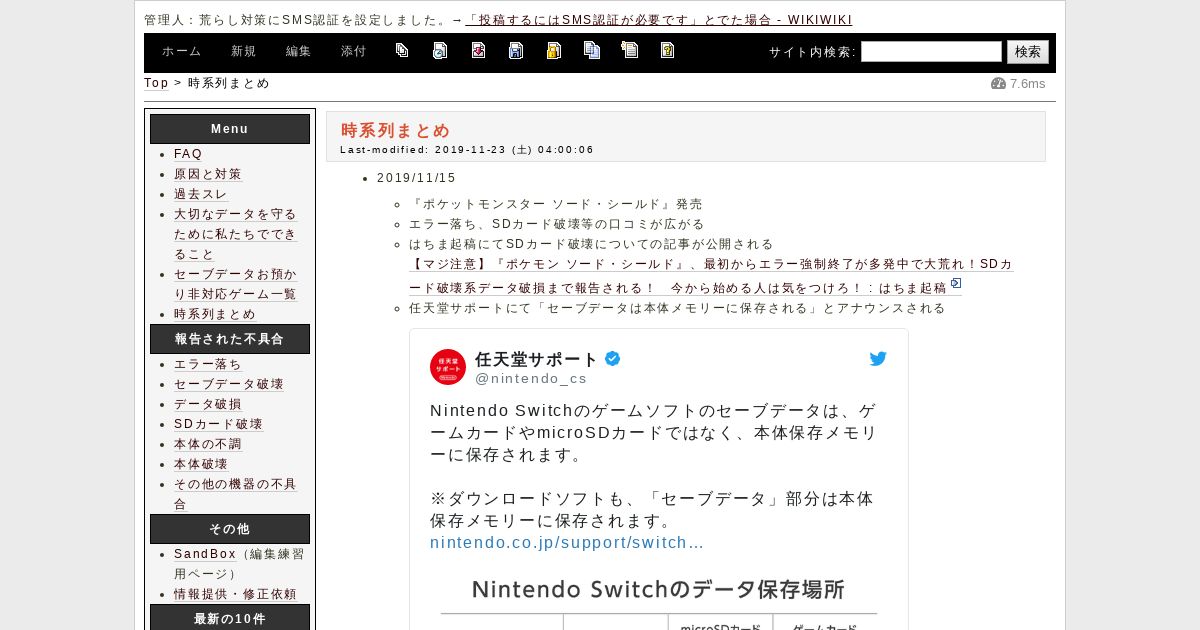Viewport: 1200px width, 630px height.
Task: Click the 最新の10件 sidebar header
Action: tap(230, 618)
